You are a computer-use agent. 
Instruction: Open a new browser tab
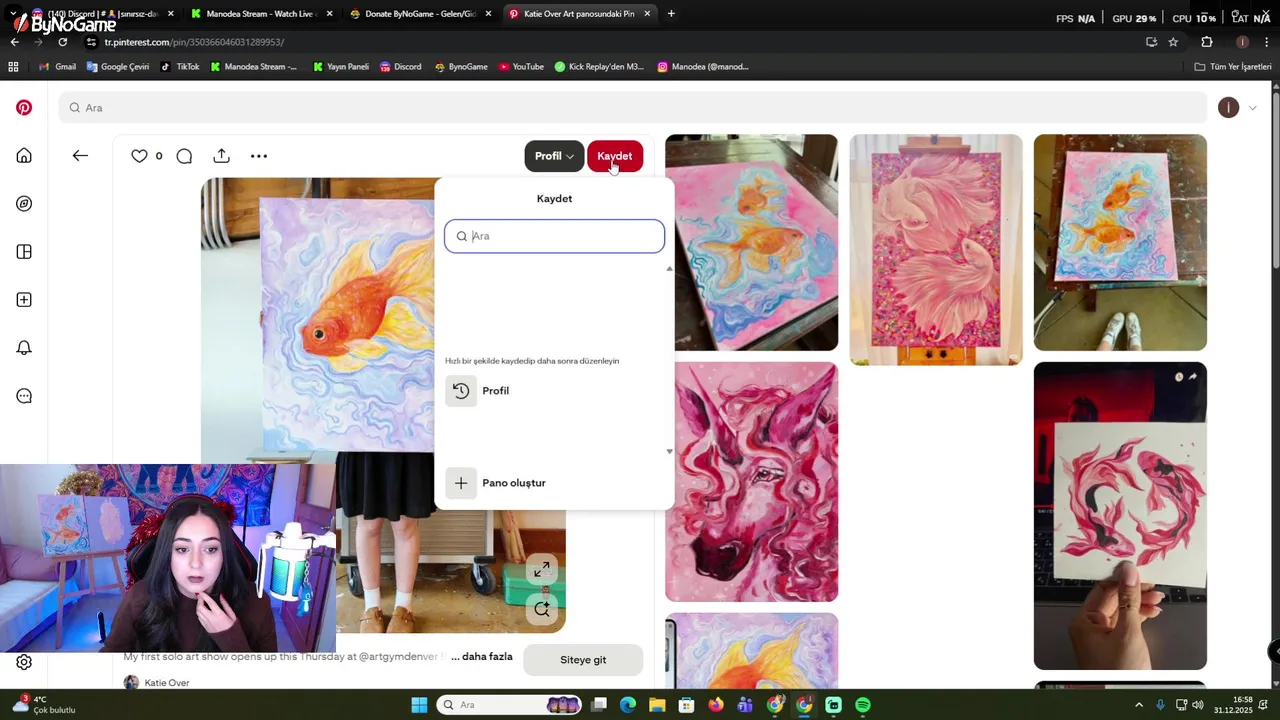coord(671,14)
